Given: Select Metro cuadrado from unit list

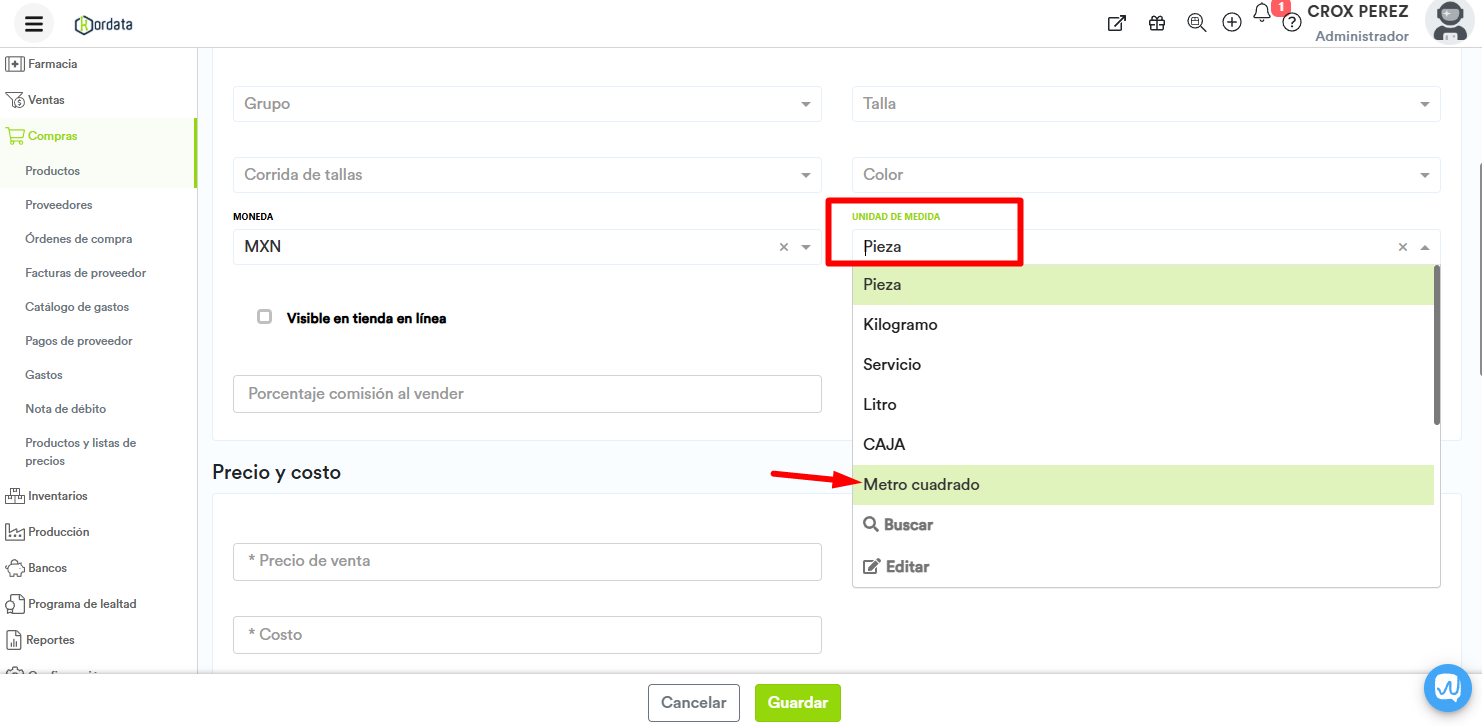Looking at the screenshot, I should [921, 485].
